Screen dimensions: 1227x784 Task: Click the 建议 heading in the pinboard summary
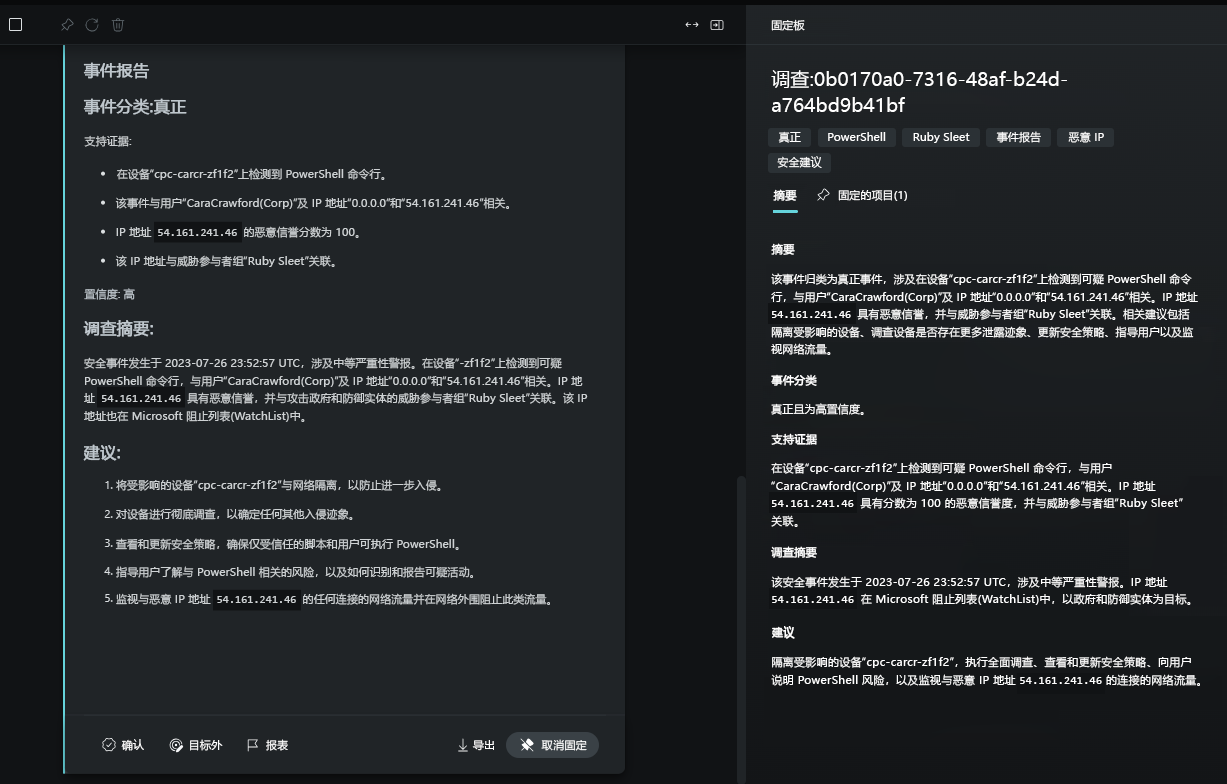[x=782, y=633]
